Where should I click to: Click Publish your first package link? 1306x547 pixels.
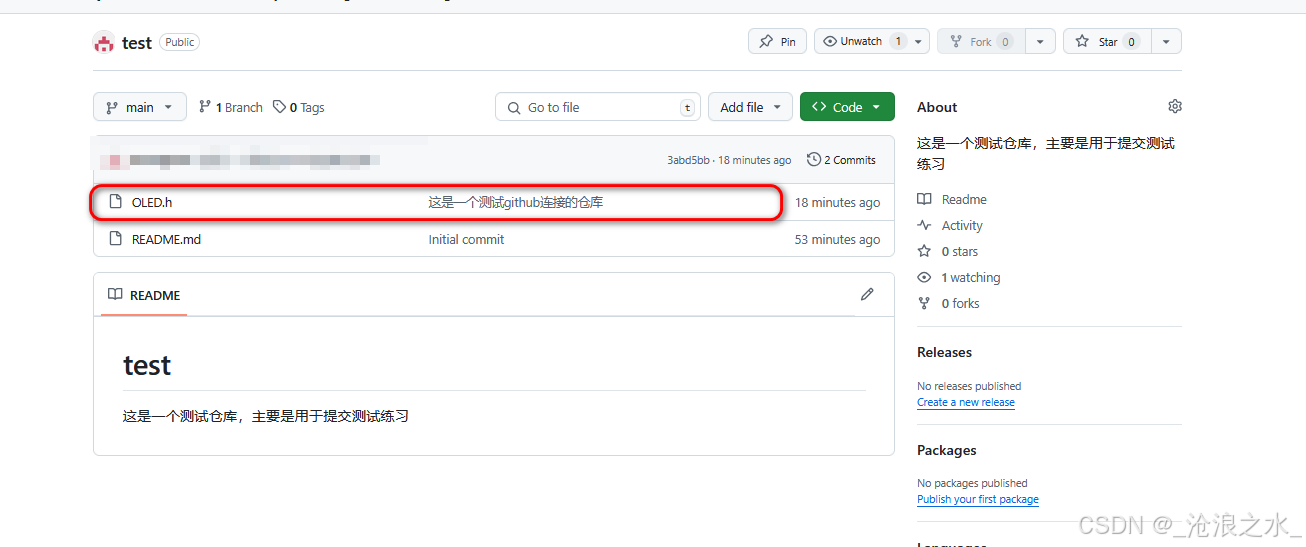978,499
